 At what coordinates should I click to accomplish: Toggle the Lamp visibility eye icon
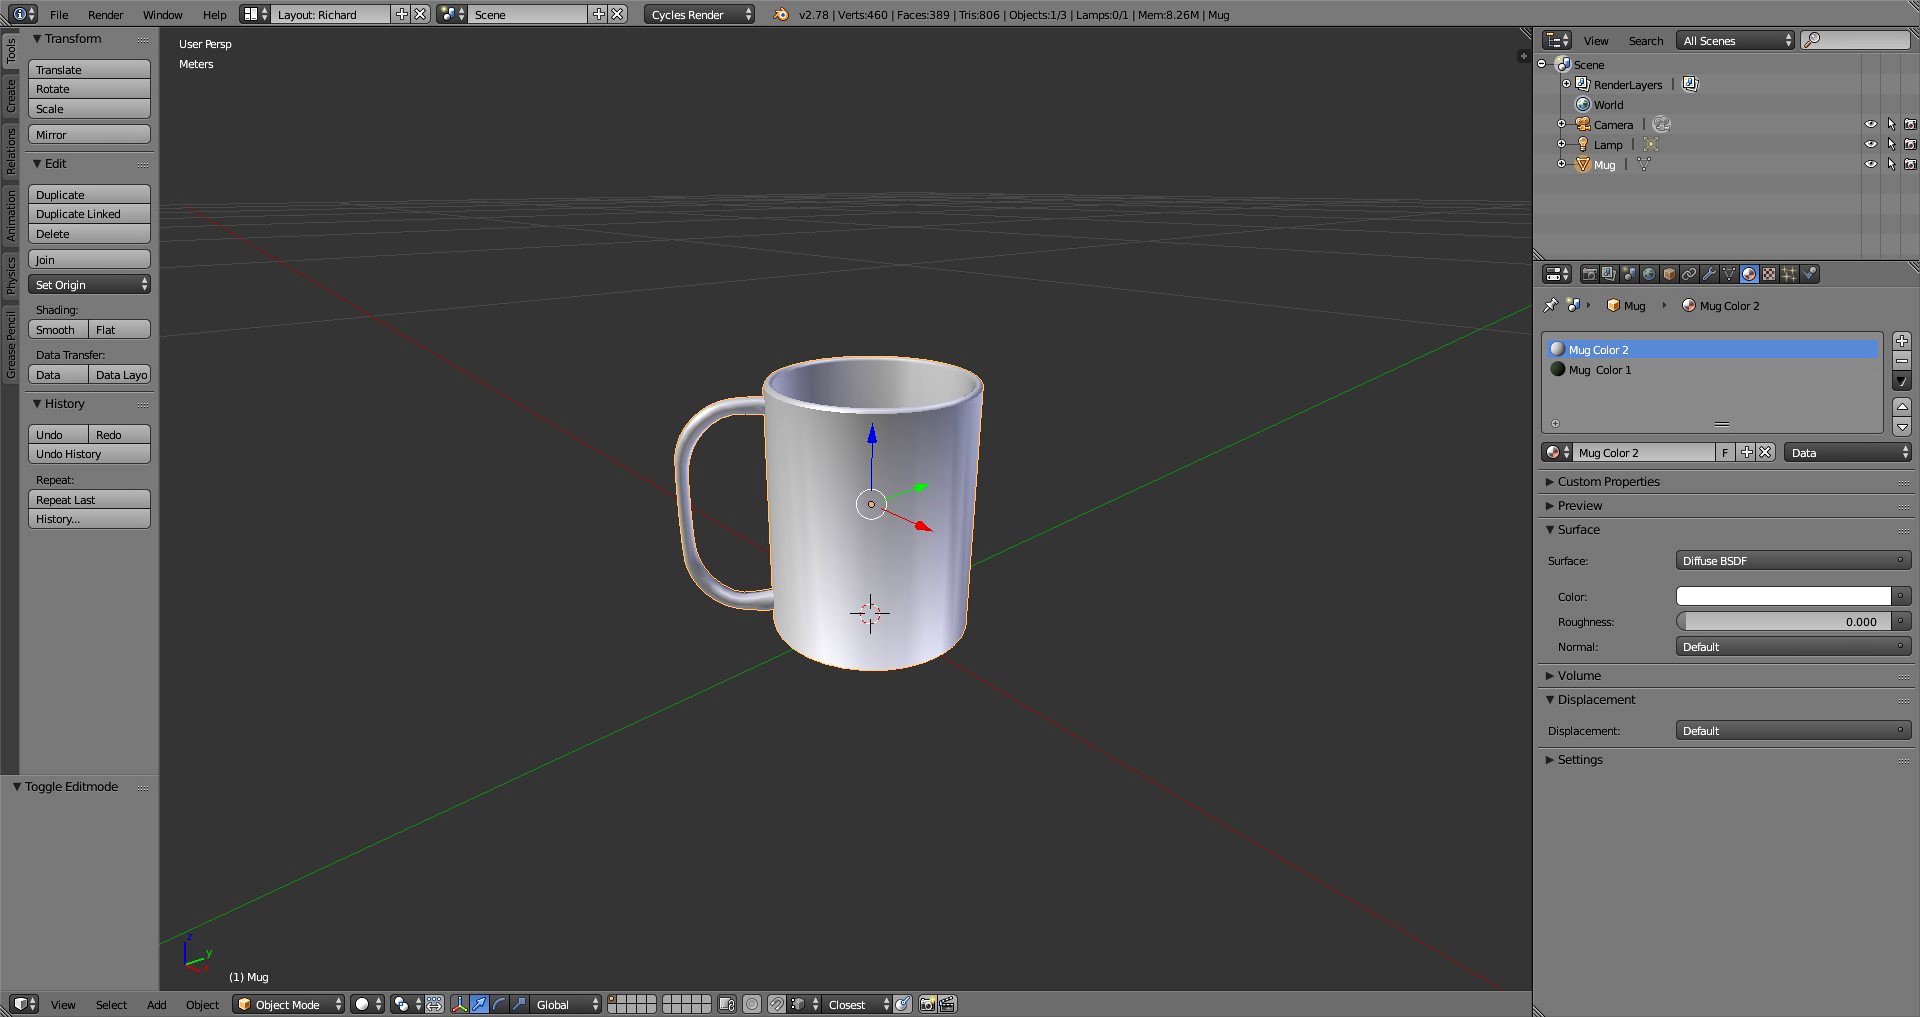point(1872,144)
